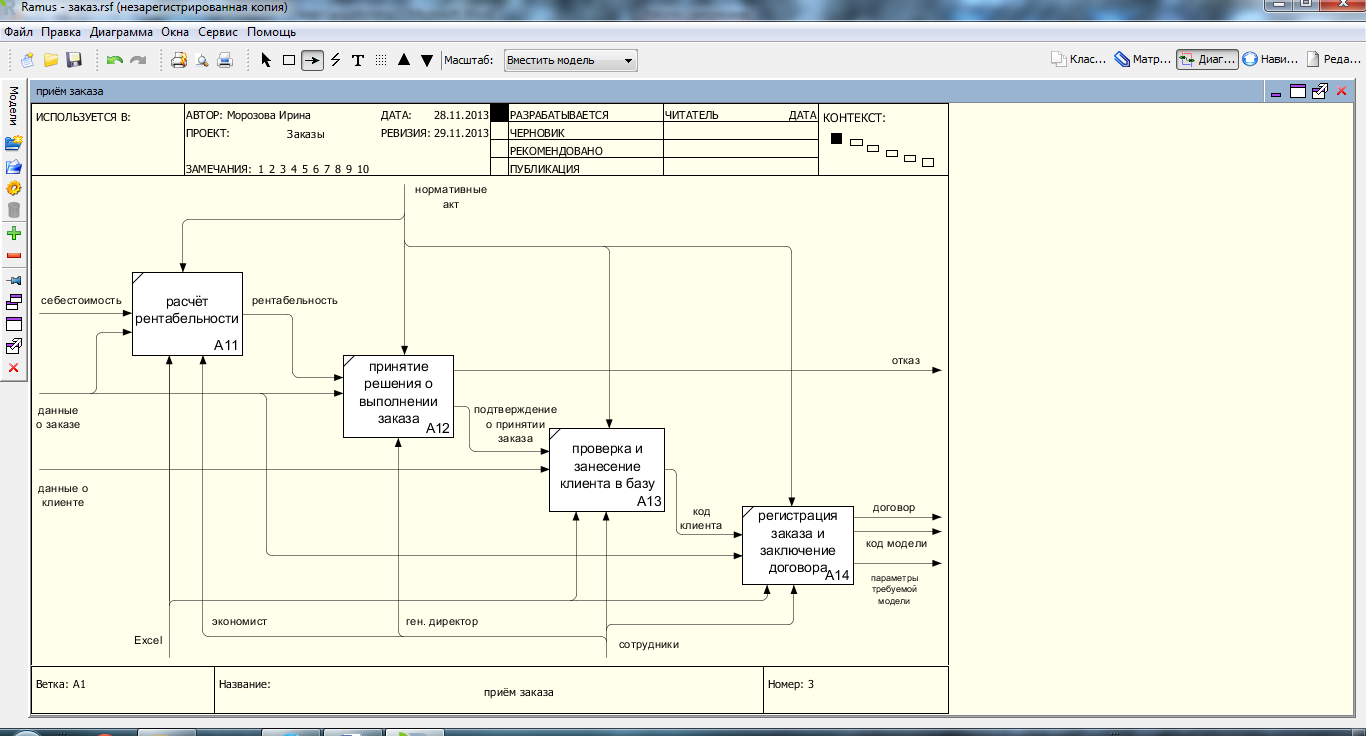Click create model folder icon in sidebar
1366x736 pixels.
click(14, 144)
